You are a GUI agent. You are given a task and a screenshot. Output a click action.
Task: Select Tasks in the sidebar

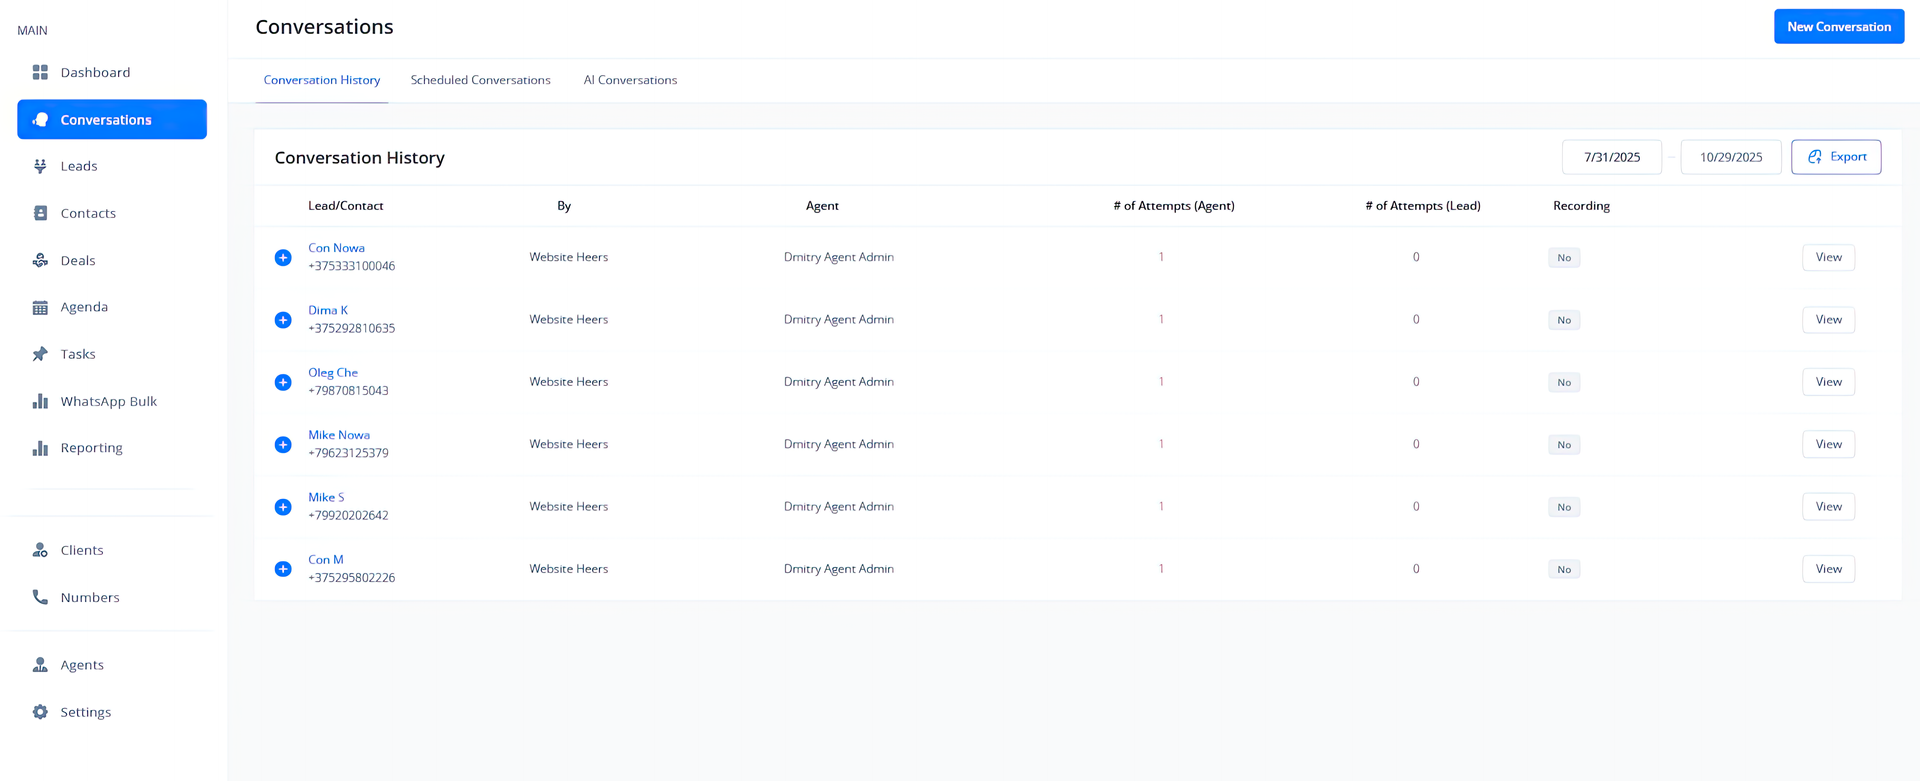click(x=112, y=354)
